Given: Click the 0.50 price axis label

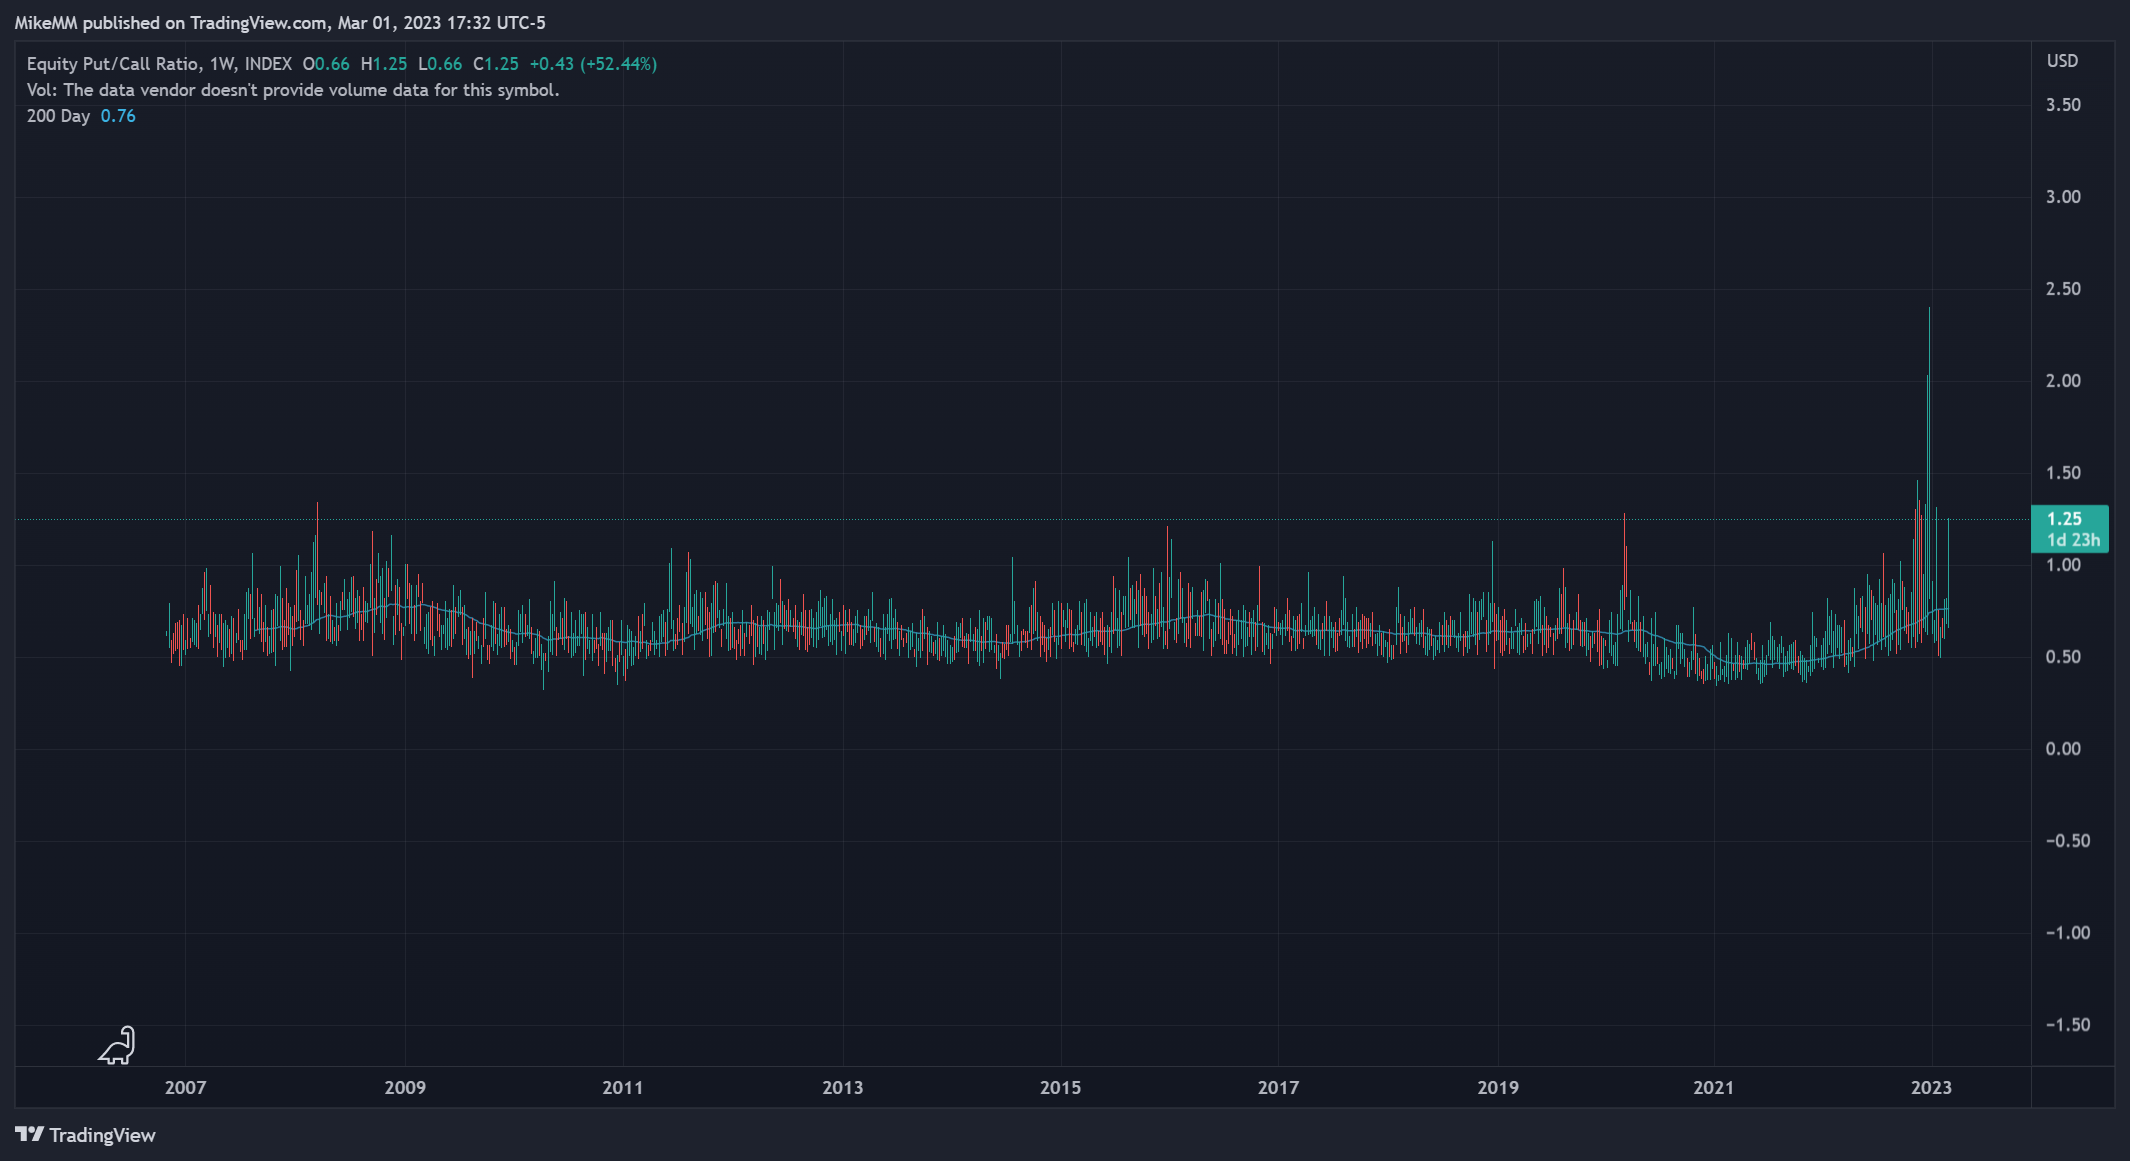Looking at the screenshot, I should point(2063,657).
